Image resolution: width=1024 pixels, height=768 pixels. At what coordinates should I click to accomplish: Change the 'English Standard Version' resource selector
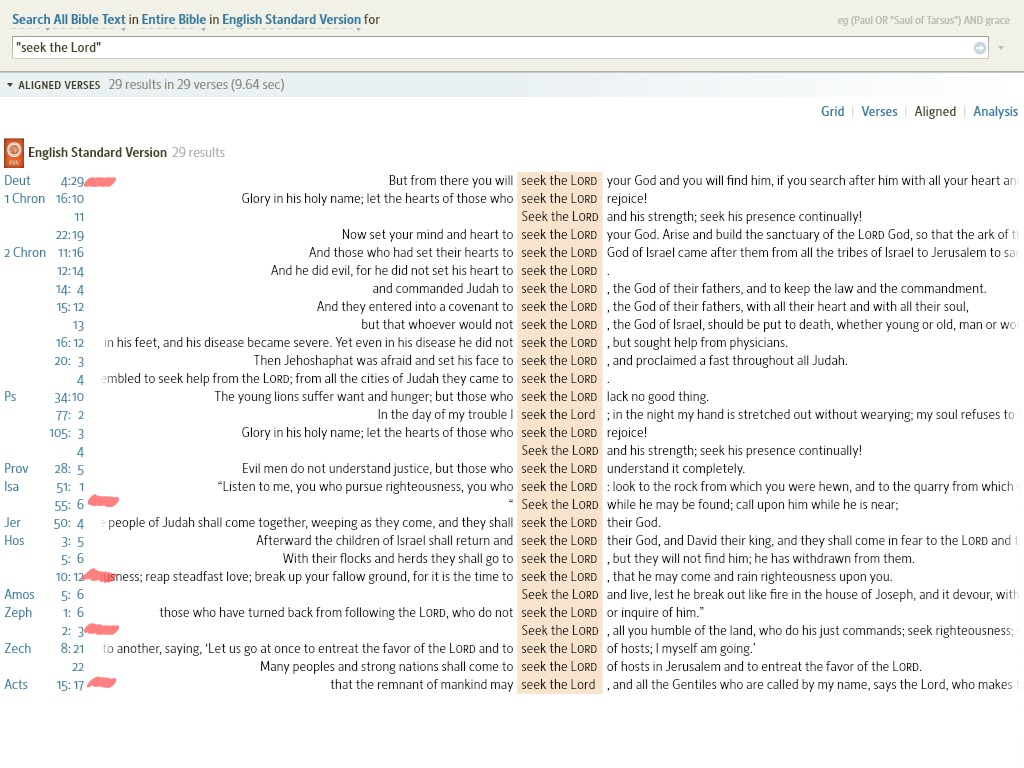[291, 20]
